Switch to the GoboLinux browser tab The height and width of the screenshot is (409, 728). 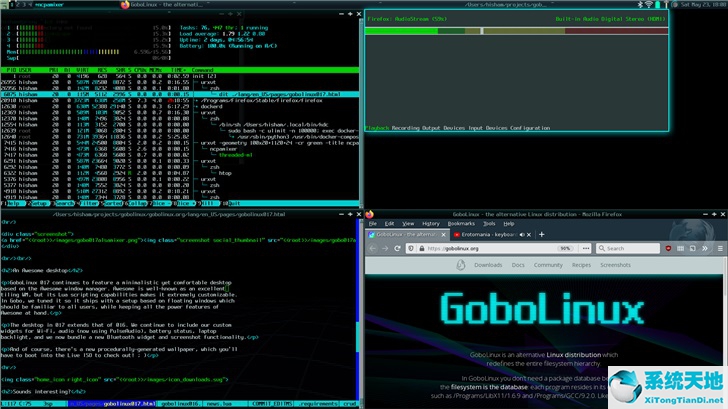tap(406, 234)
